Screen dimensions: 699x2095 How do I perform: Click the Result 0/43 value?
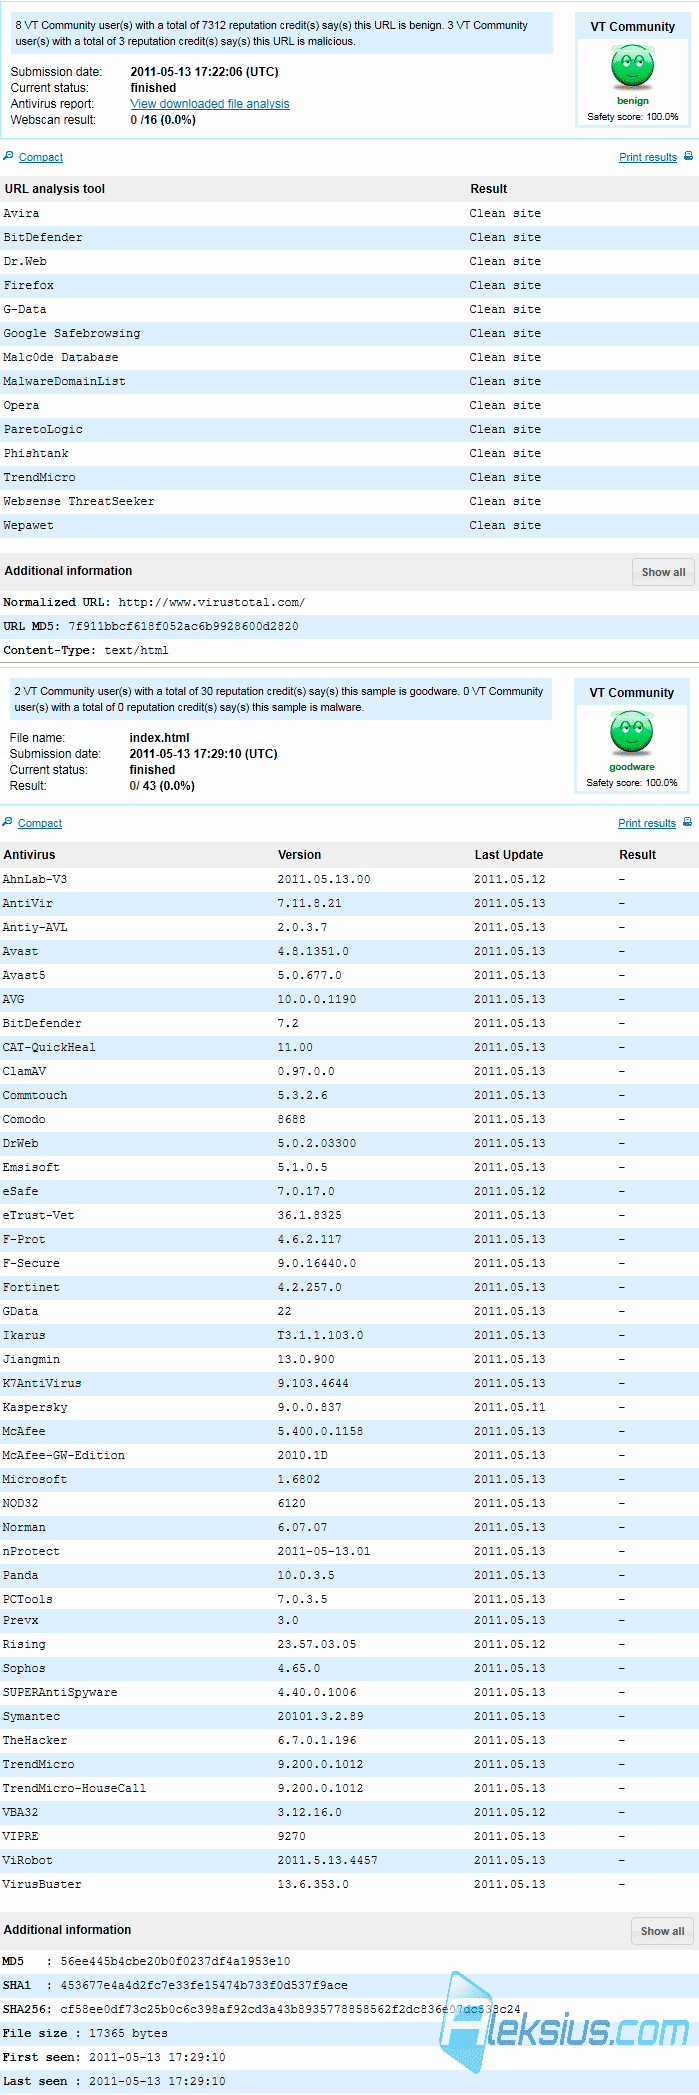pos(162,786)
